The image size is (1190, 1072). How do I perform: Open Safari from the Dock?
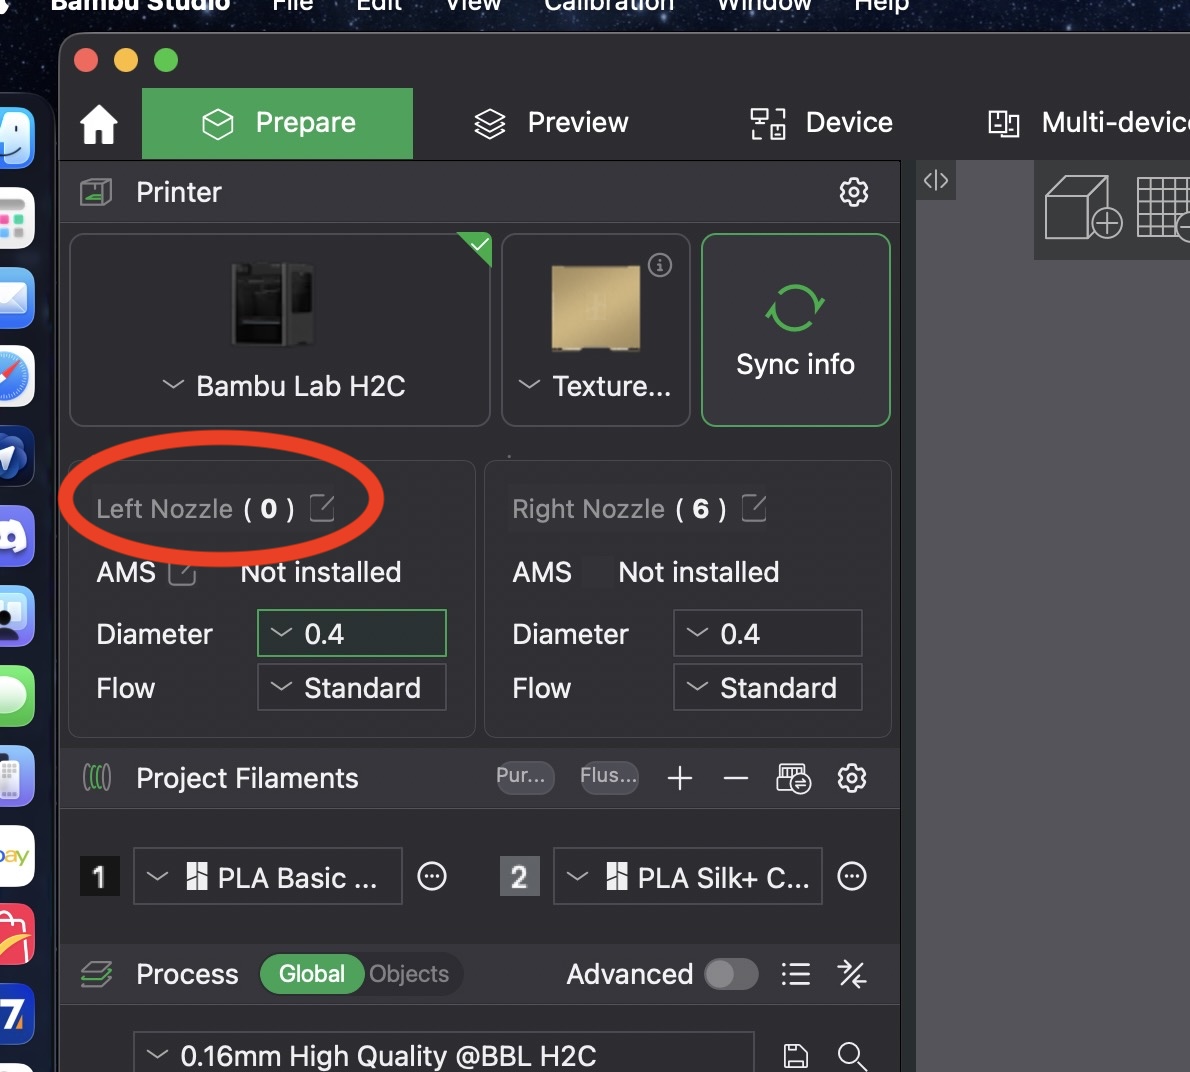click(15, 376)
